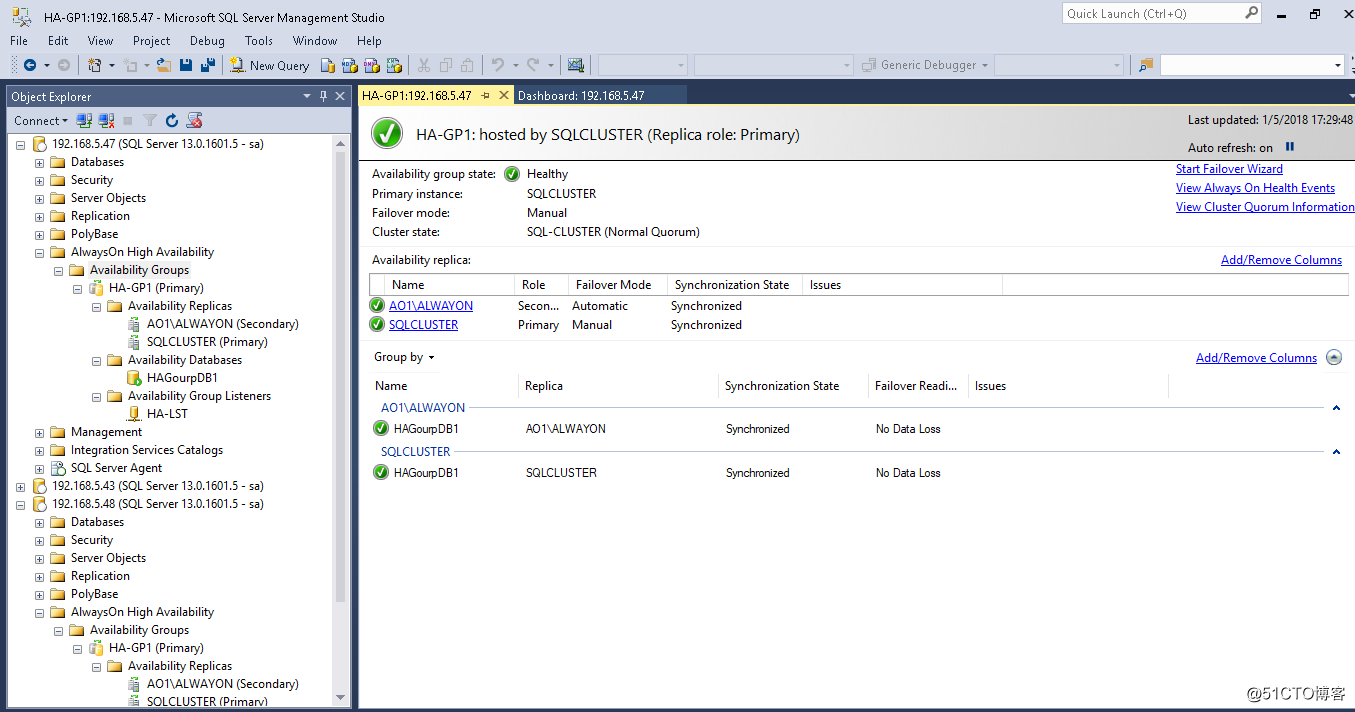
Task: Open the Group by dropdown
Action: [x=404, y=357]
